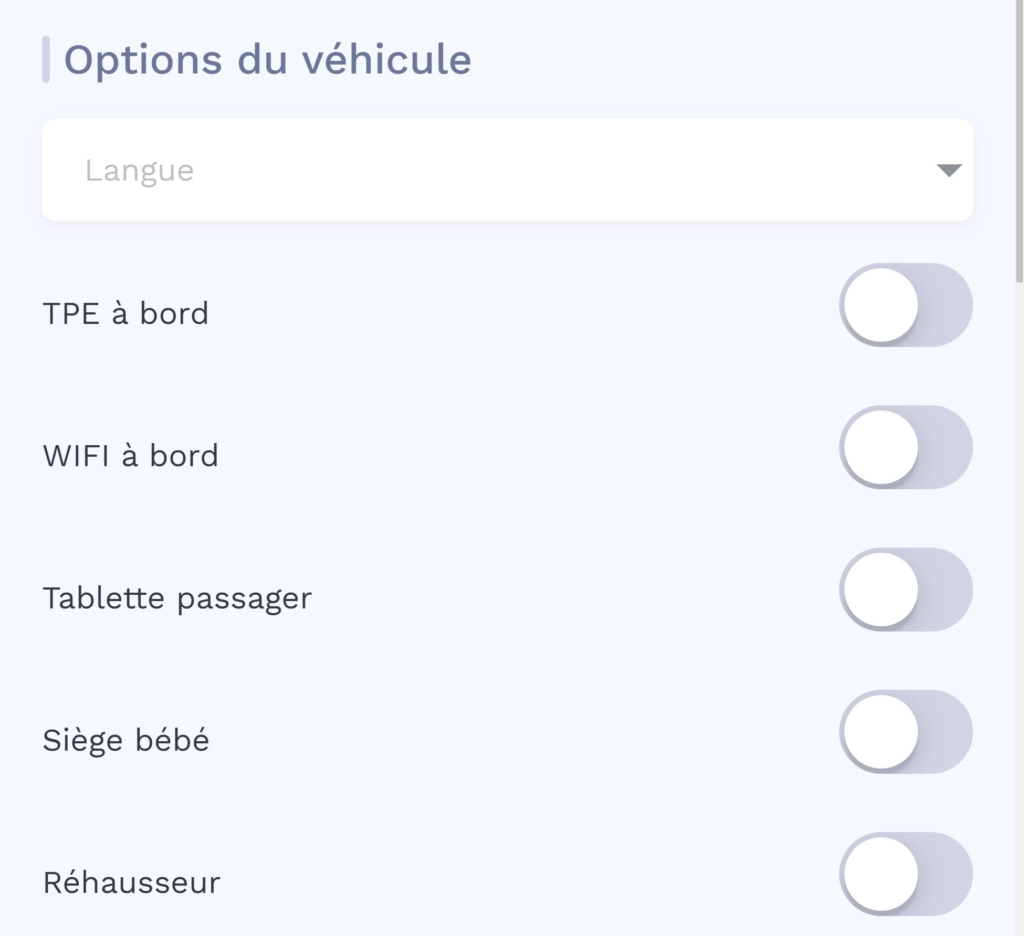Click the white knob of Tablette passager switch

point(881,589)
